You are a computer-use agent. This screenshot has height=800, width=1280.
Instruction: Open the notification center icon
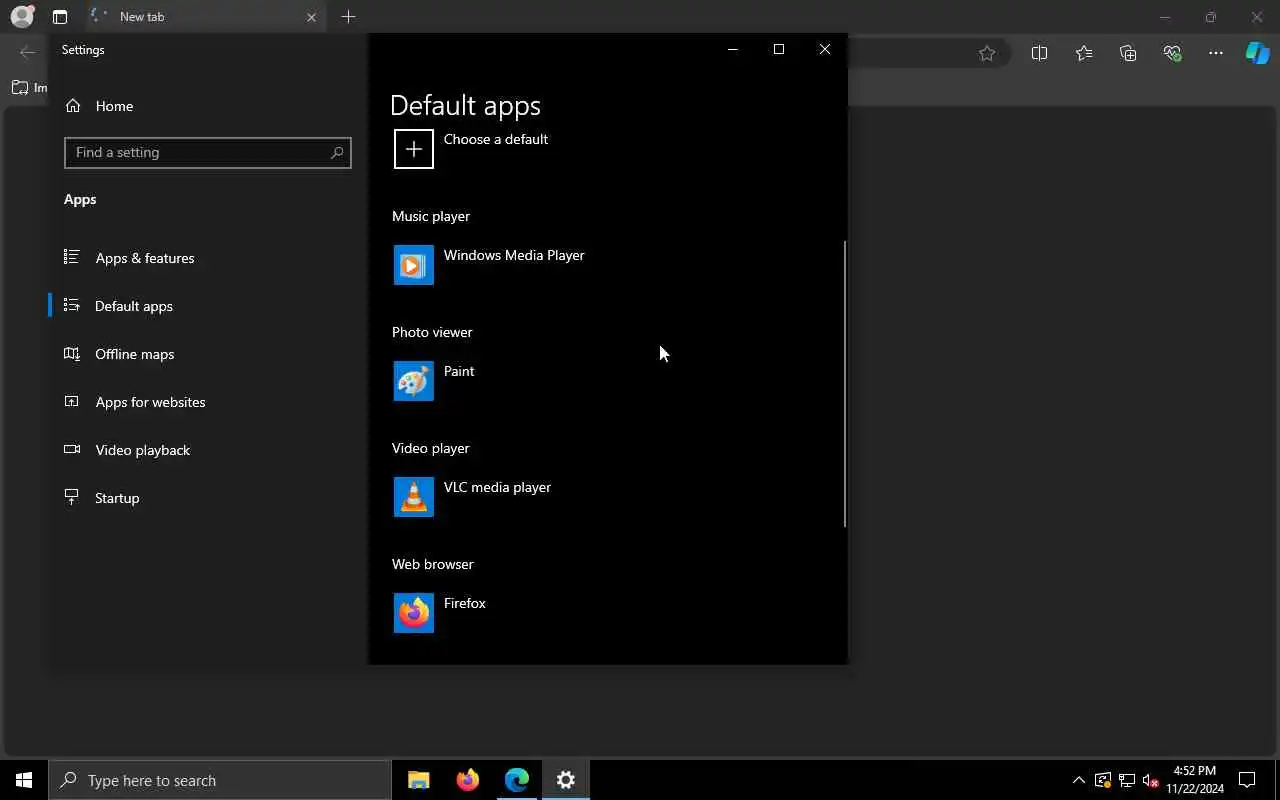click(1247, 780)
